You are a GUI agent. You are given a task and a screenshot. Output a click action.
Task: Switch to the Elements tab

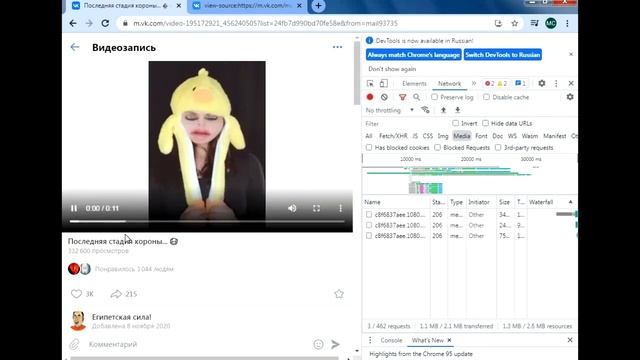(x=414, y=84)
